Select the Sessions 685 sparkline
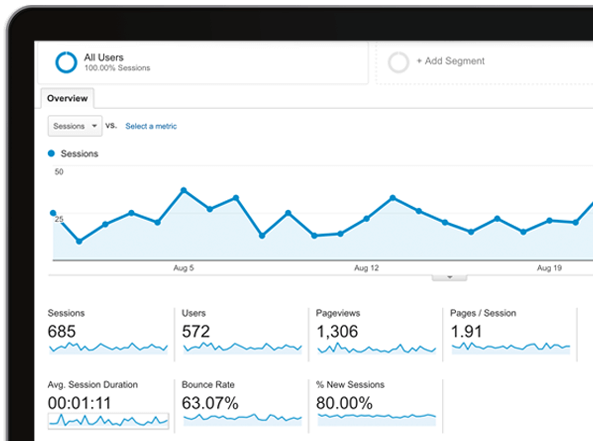 (109, 348)
